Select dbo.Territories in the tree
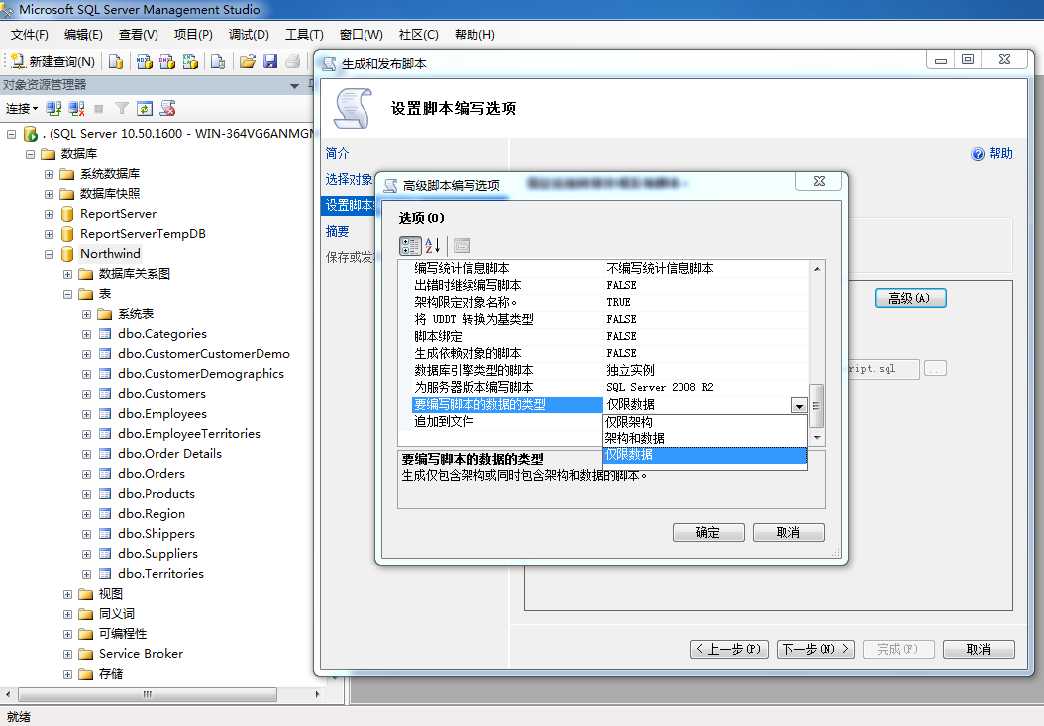 [160, 573]
